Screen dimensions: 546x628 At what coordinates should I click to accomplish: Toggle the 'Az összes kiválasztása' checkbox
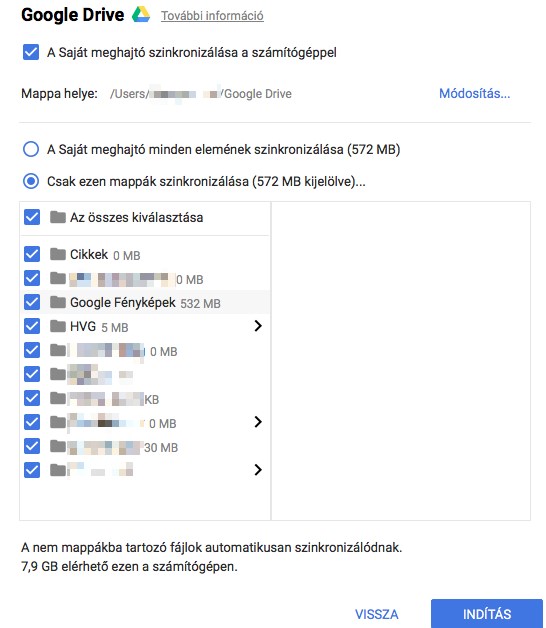click(32, 217)
